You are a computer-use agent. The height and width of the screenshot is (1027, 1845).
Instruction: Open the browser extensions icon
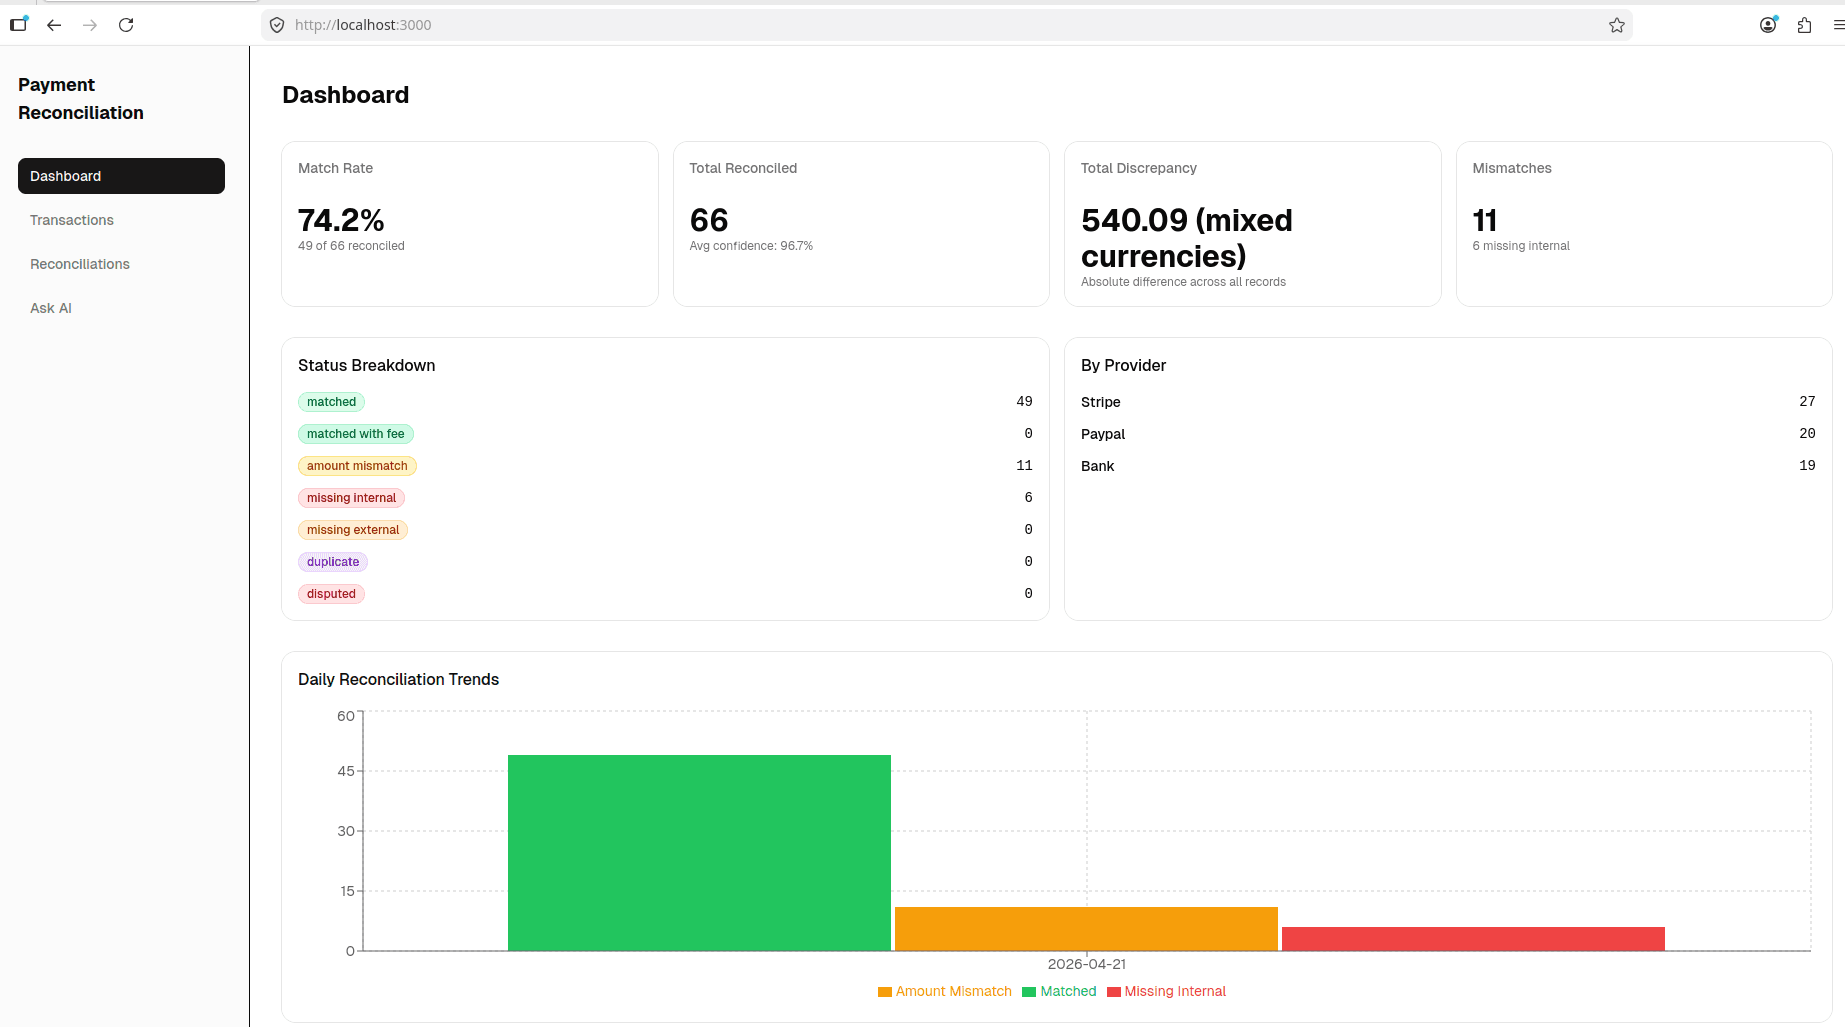pyautogui.click(x=1805, y=25)
